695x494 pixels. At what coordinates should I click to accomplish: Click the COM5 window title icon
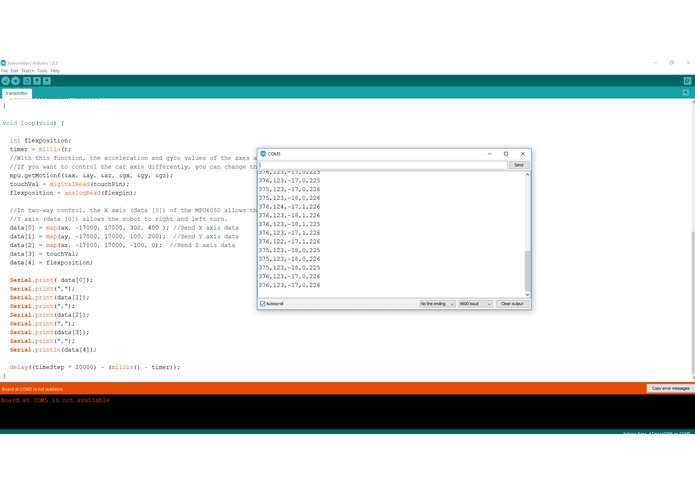(x=263, y=154)
